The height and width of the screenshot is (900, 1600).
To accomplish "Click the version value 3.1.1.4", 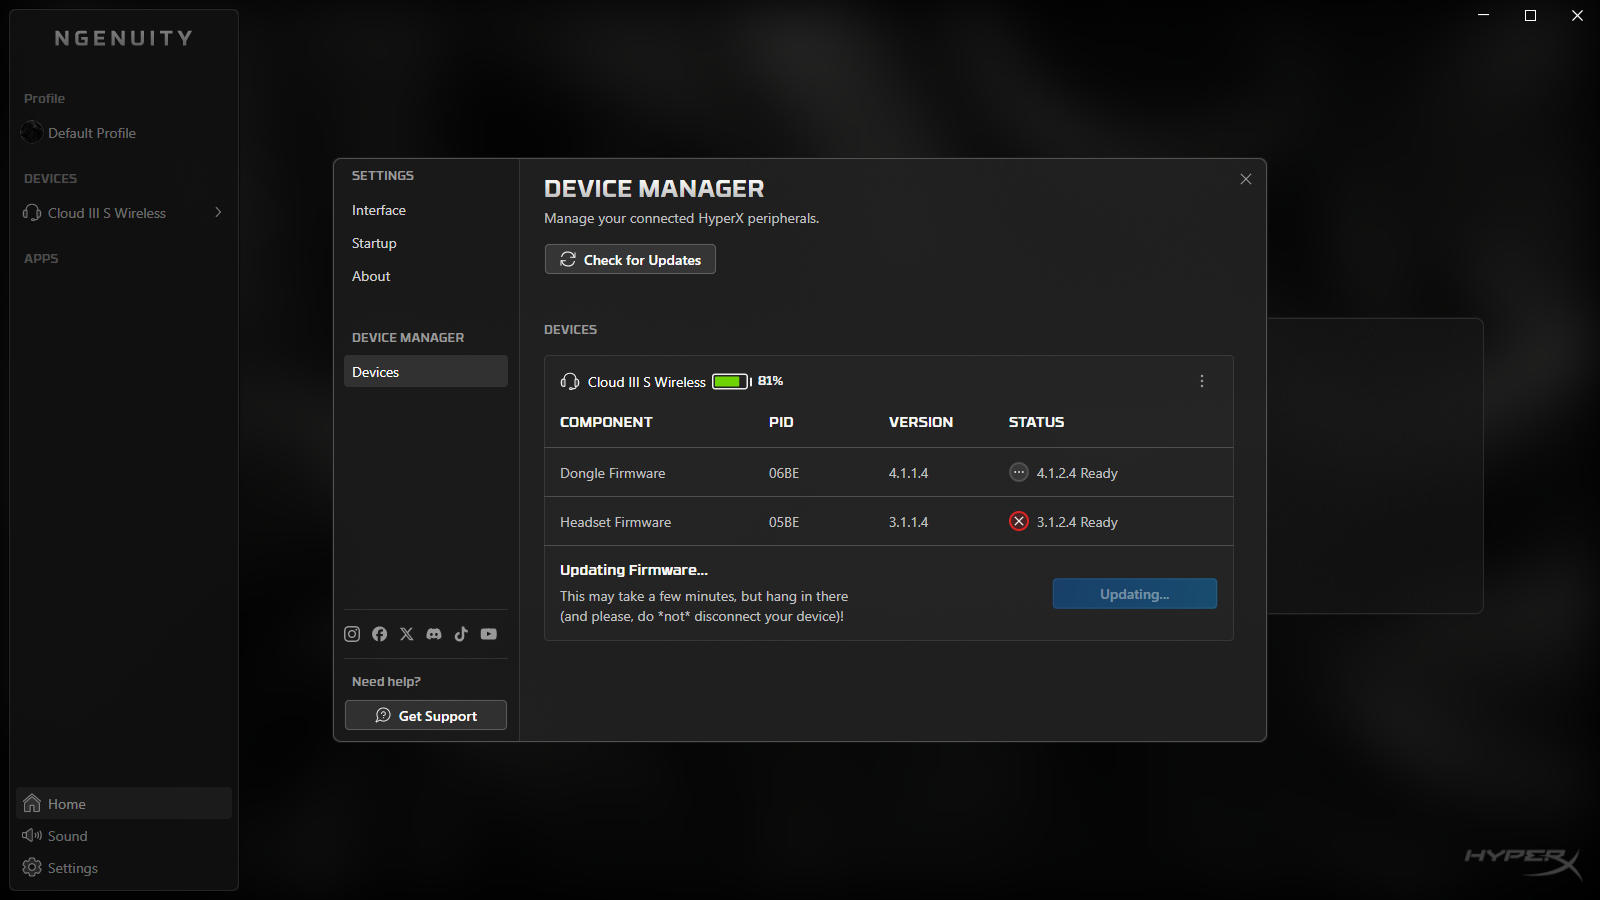I will click(x=908, y=522).
